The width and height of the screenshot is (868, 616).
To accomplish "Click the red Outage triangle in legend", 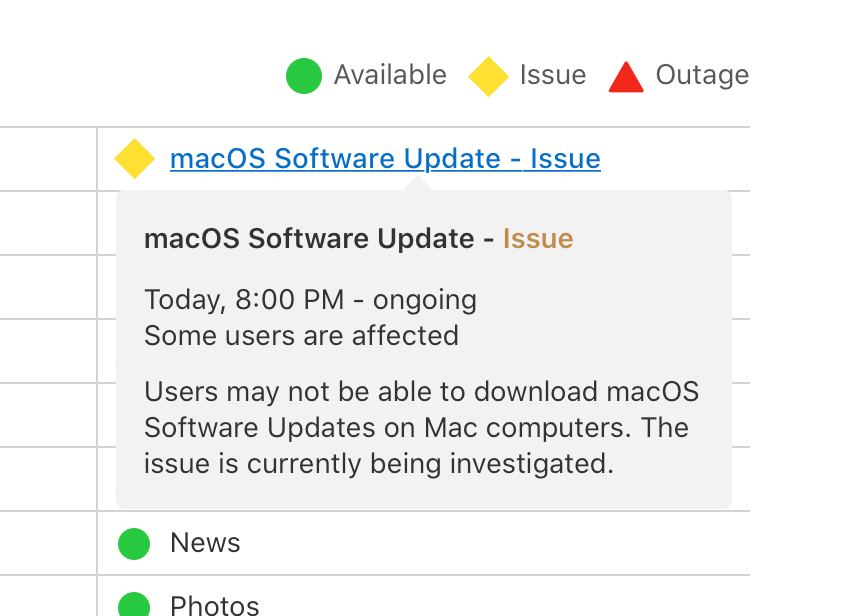I will click(626, 77).
